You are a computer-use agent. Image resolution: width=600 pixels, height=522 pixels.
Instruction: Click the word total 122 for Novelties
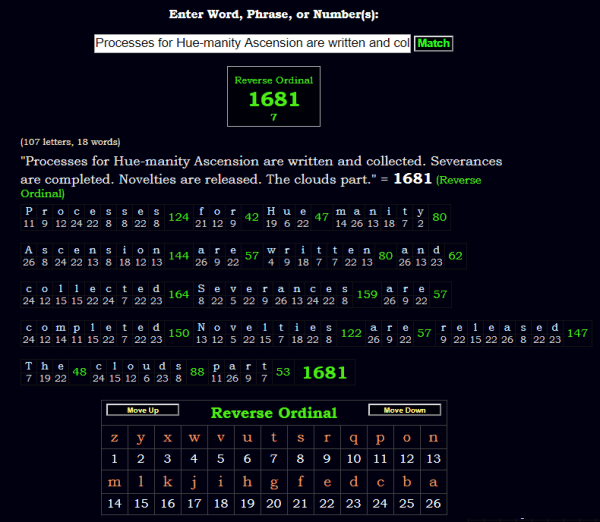click(x=351, y=333)
